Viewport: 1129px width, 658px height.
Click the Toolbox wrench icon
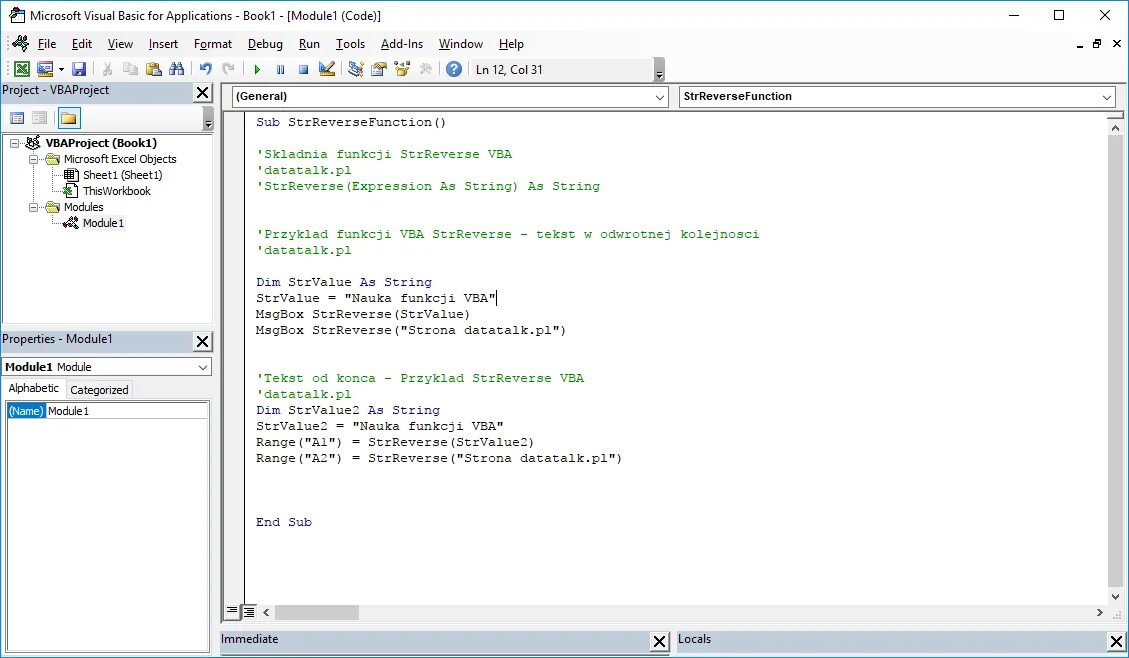(426, 69)
